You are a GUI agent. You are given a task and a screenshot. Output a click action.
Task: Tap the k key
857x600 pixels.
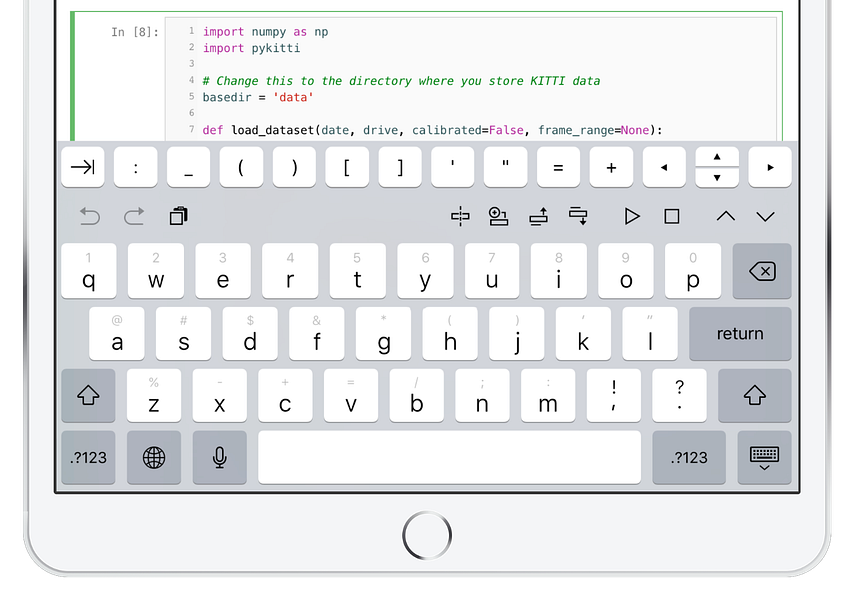[583, 333]
